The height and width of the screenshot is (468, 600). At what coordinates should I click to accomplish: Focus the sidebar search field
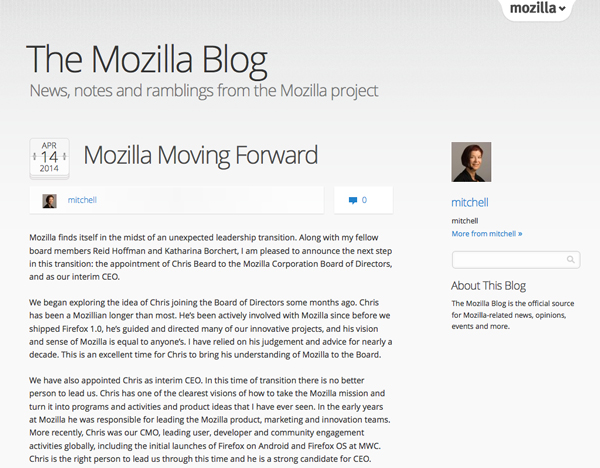tap(510, 260)
